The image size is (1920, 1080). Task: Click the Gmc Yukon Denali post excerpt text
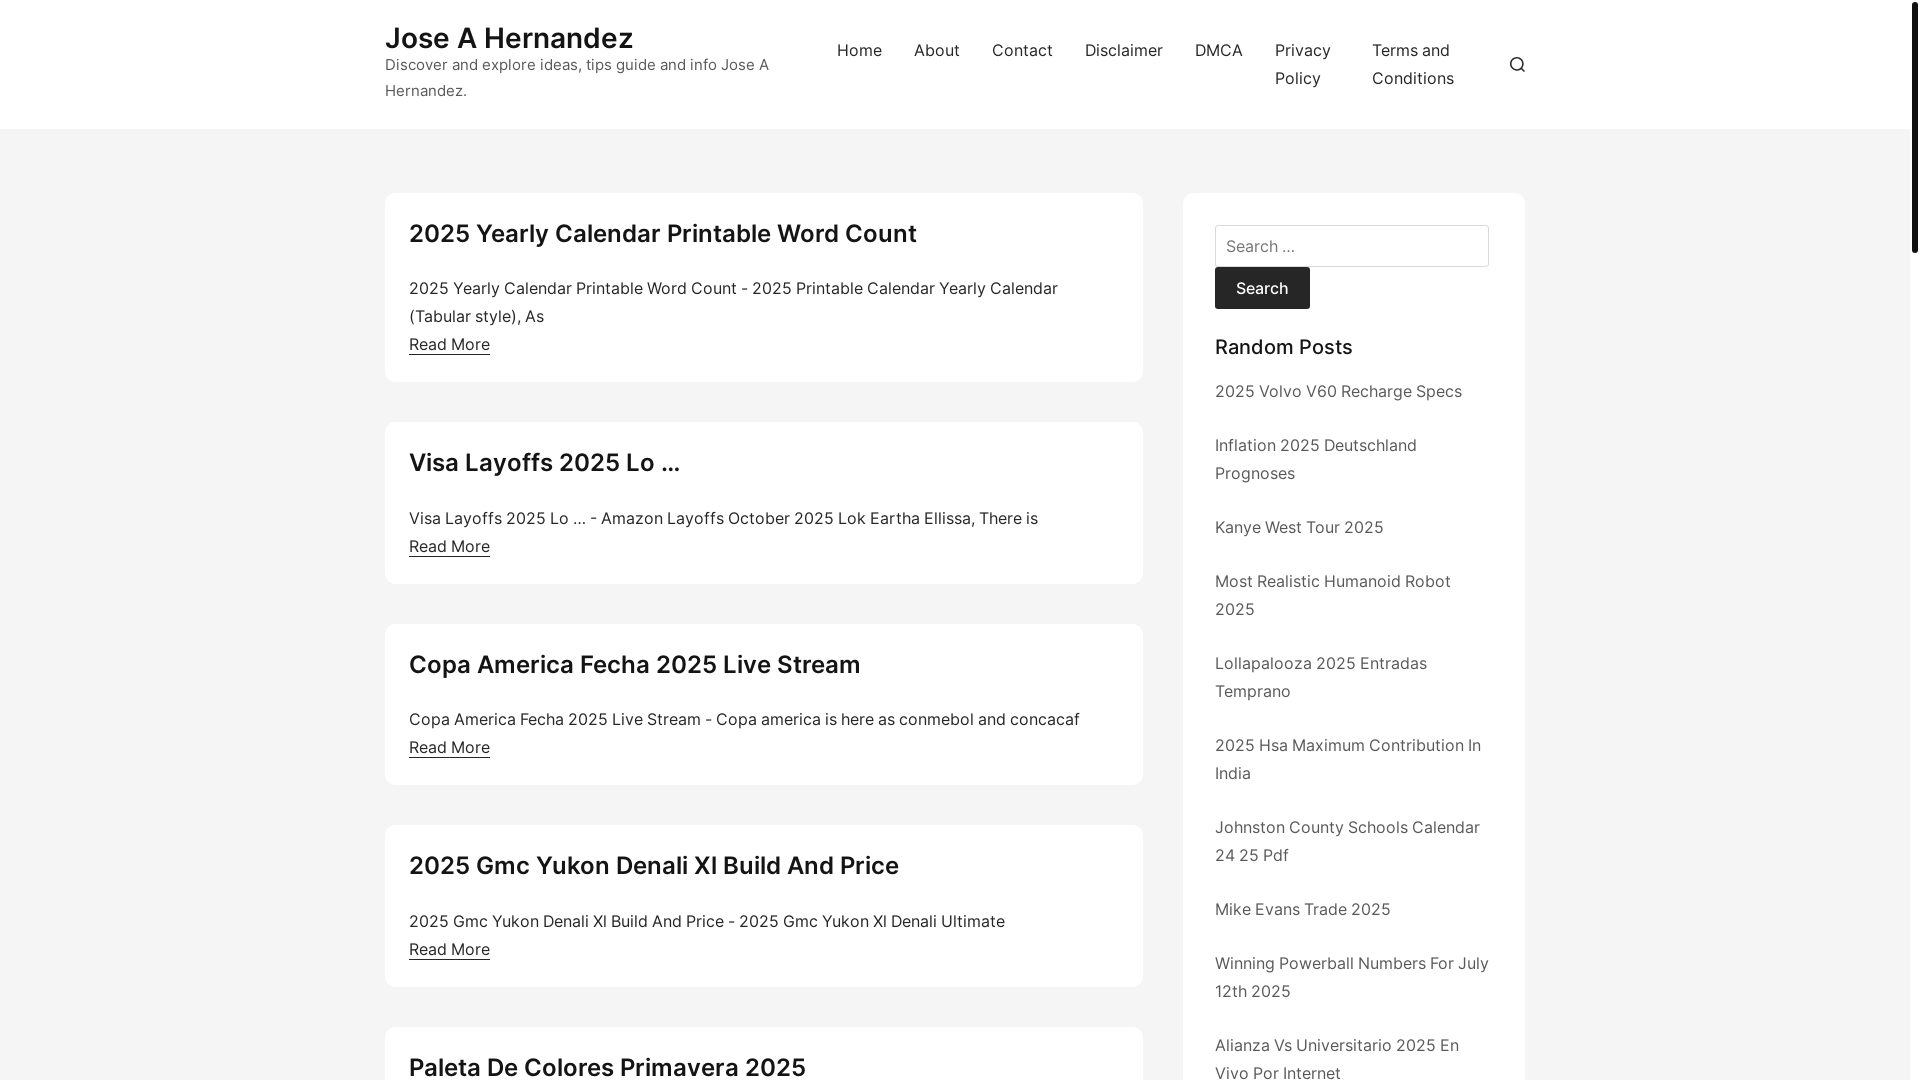pyautogui.click(x=707, y=921)
